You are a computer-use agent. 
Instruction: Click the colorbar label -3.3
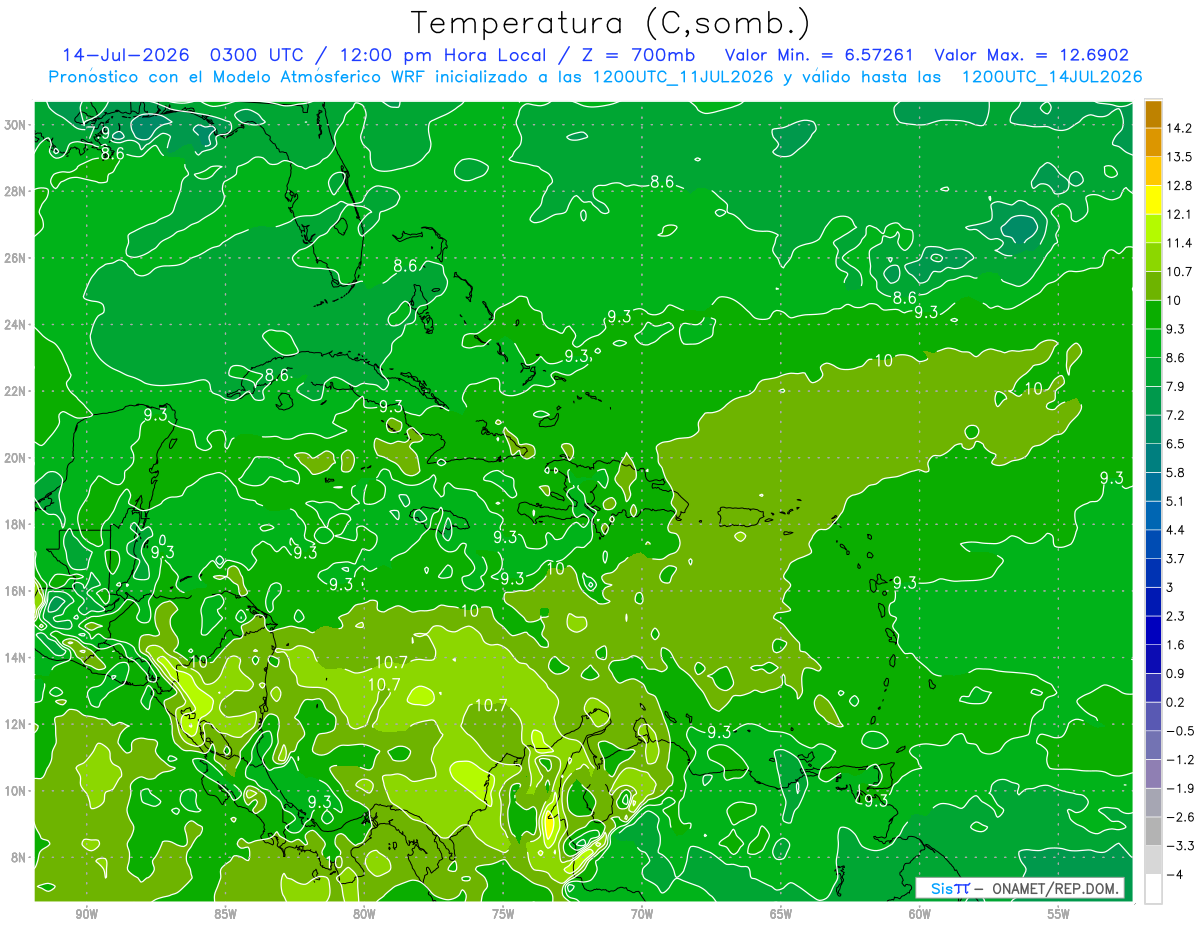tap(1180, 845)
